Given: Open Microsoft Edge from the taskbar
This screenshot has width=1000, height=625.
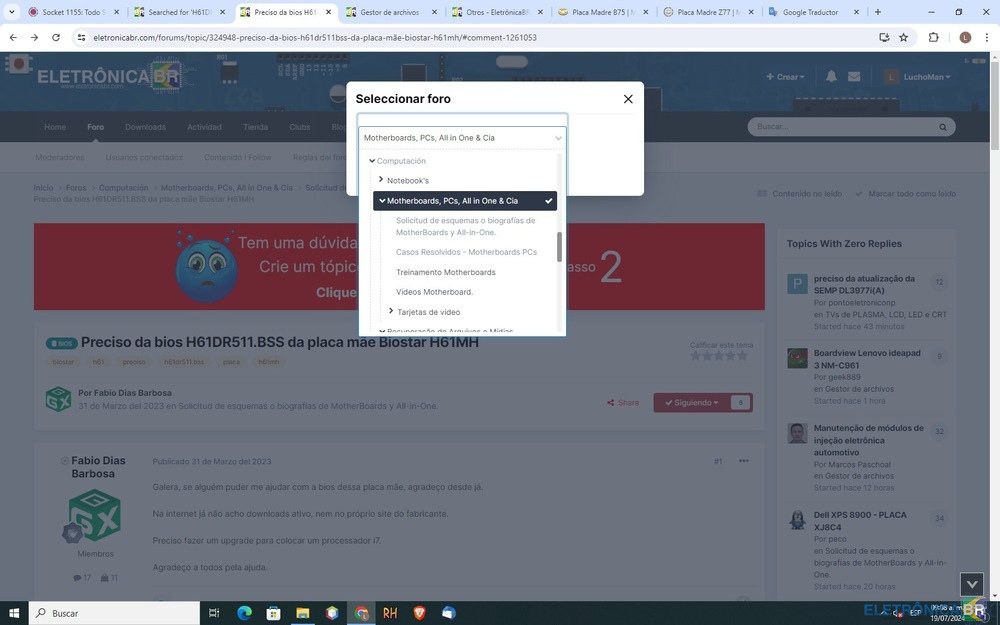Looking at the screenshot, I should coord(245,613).
